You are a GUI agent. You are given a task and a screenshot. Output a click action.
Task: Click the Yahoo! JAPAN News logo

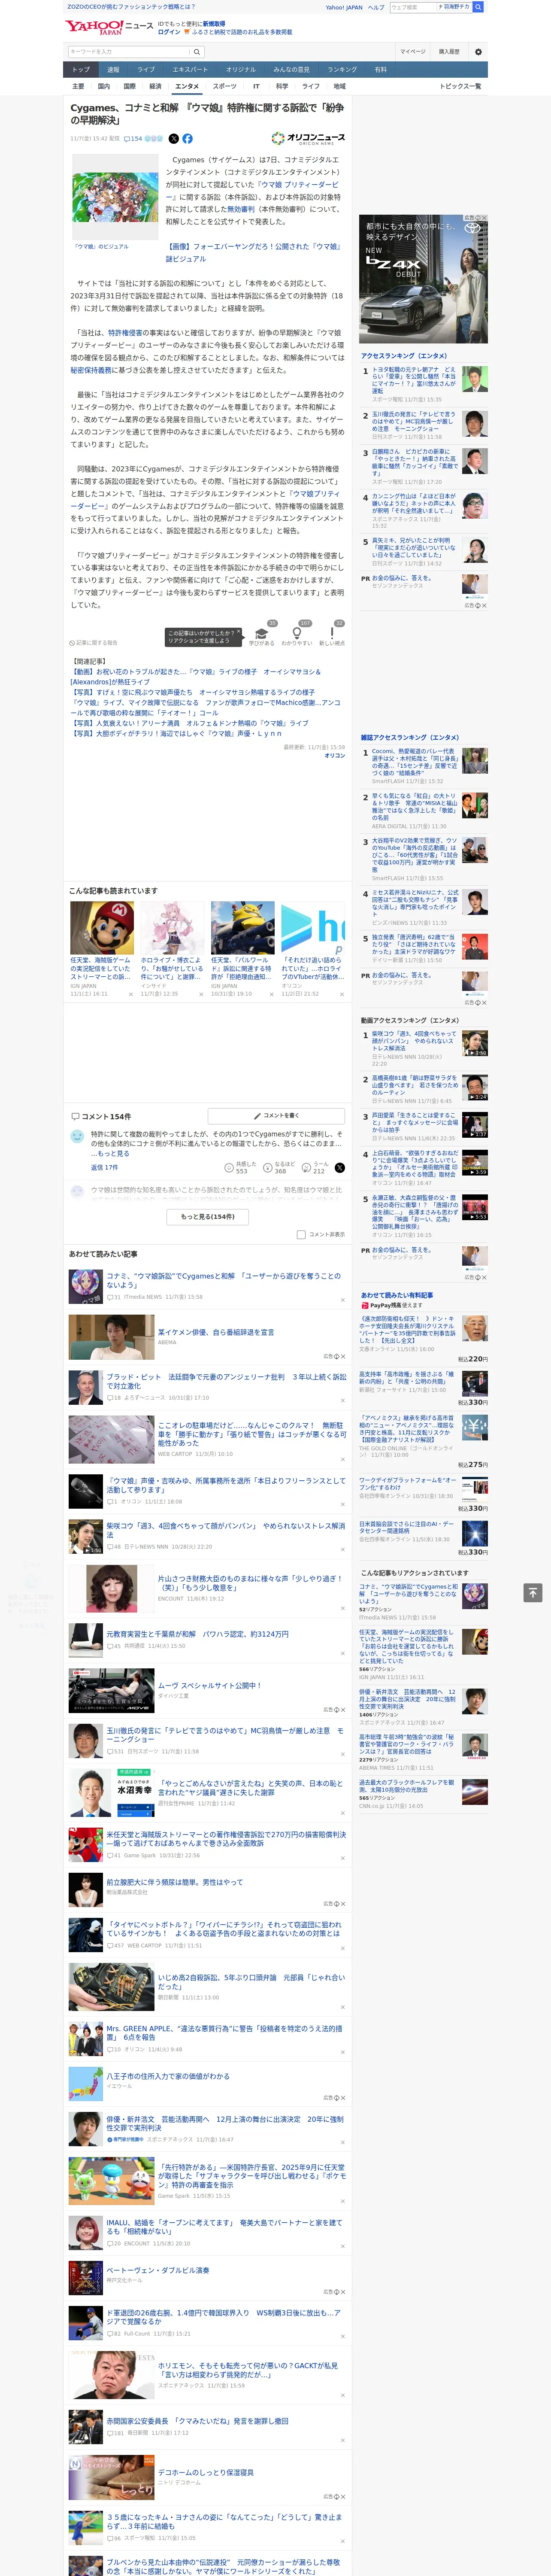click(109, 27)
